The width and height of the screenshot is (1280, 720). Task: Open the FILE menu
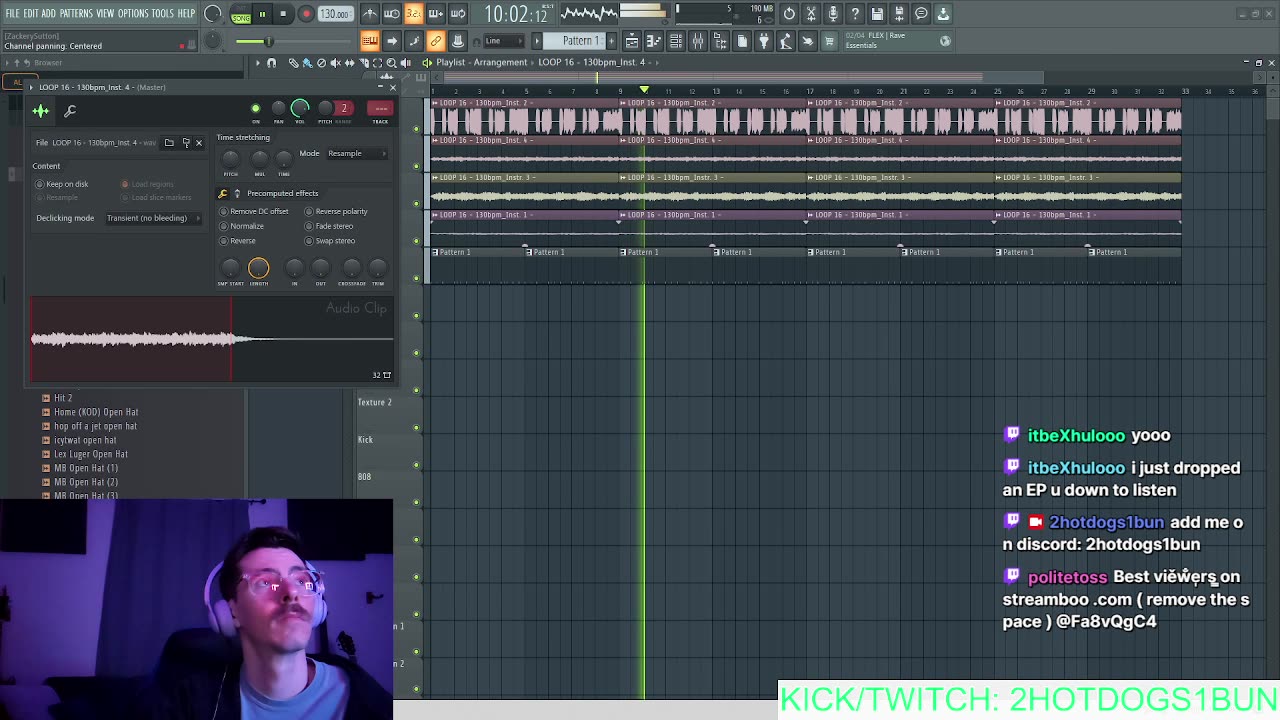point(12,13)
